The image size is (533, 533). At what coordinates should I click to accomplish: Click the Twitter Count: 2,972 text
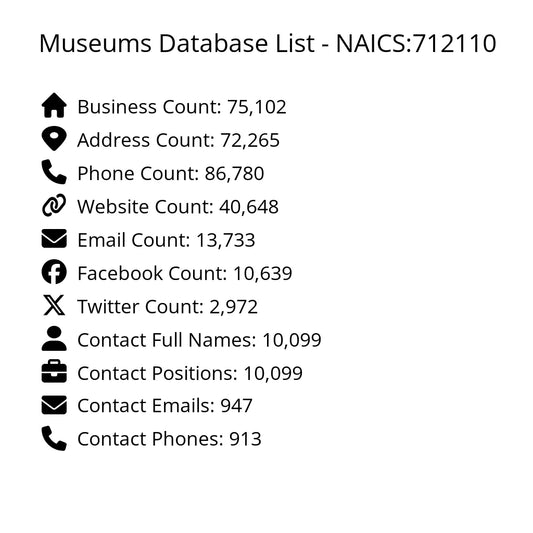[x=168, y=307]
